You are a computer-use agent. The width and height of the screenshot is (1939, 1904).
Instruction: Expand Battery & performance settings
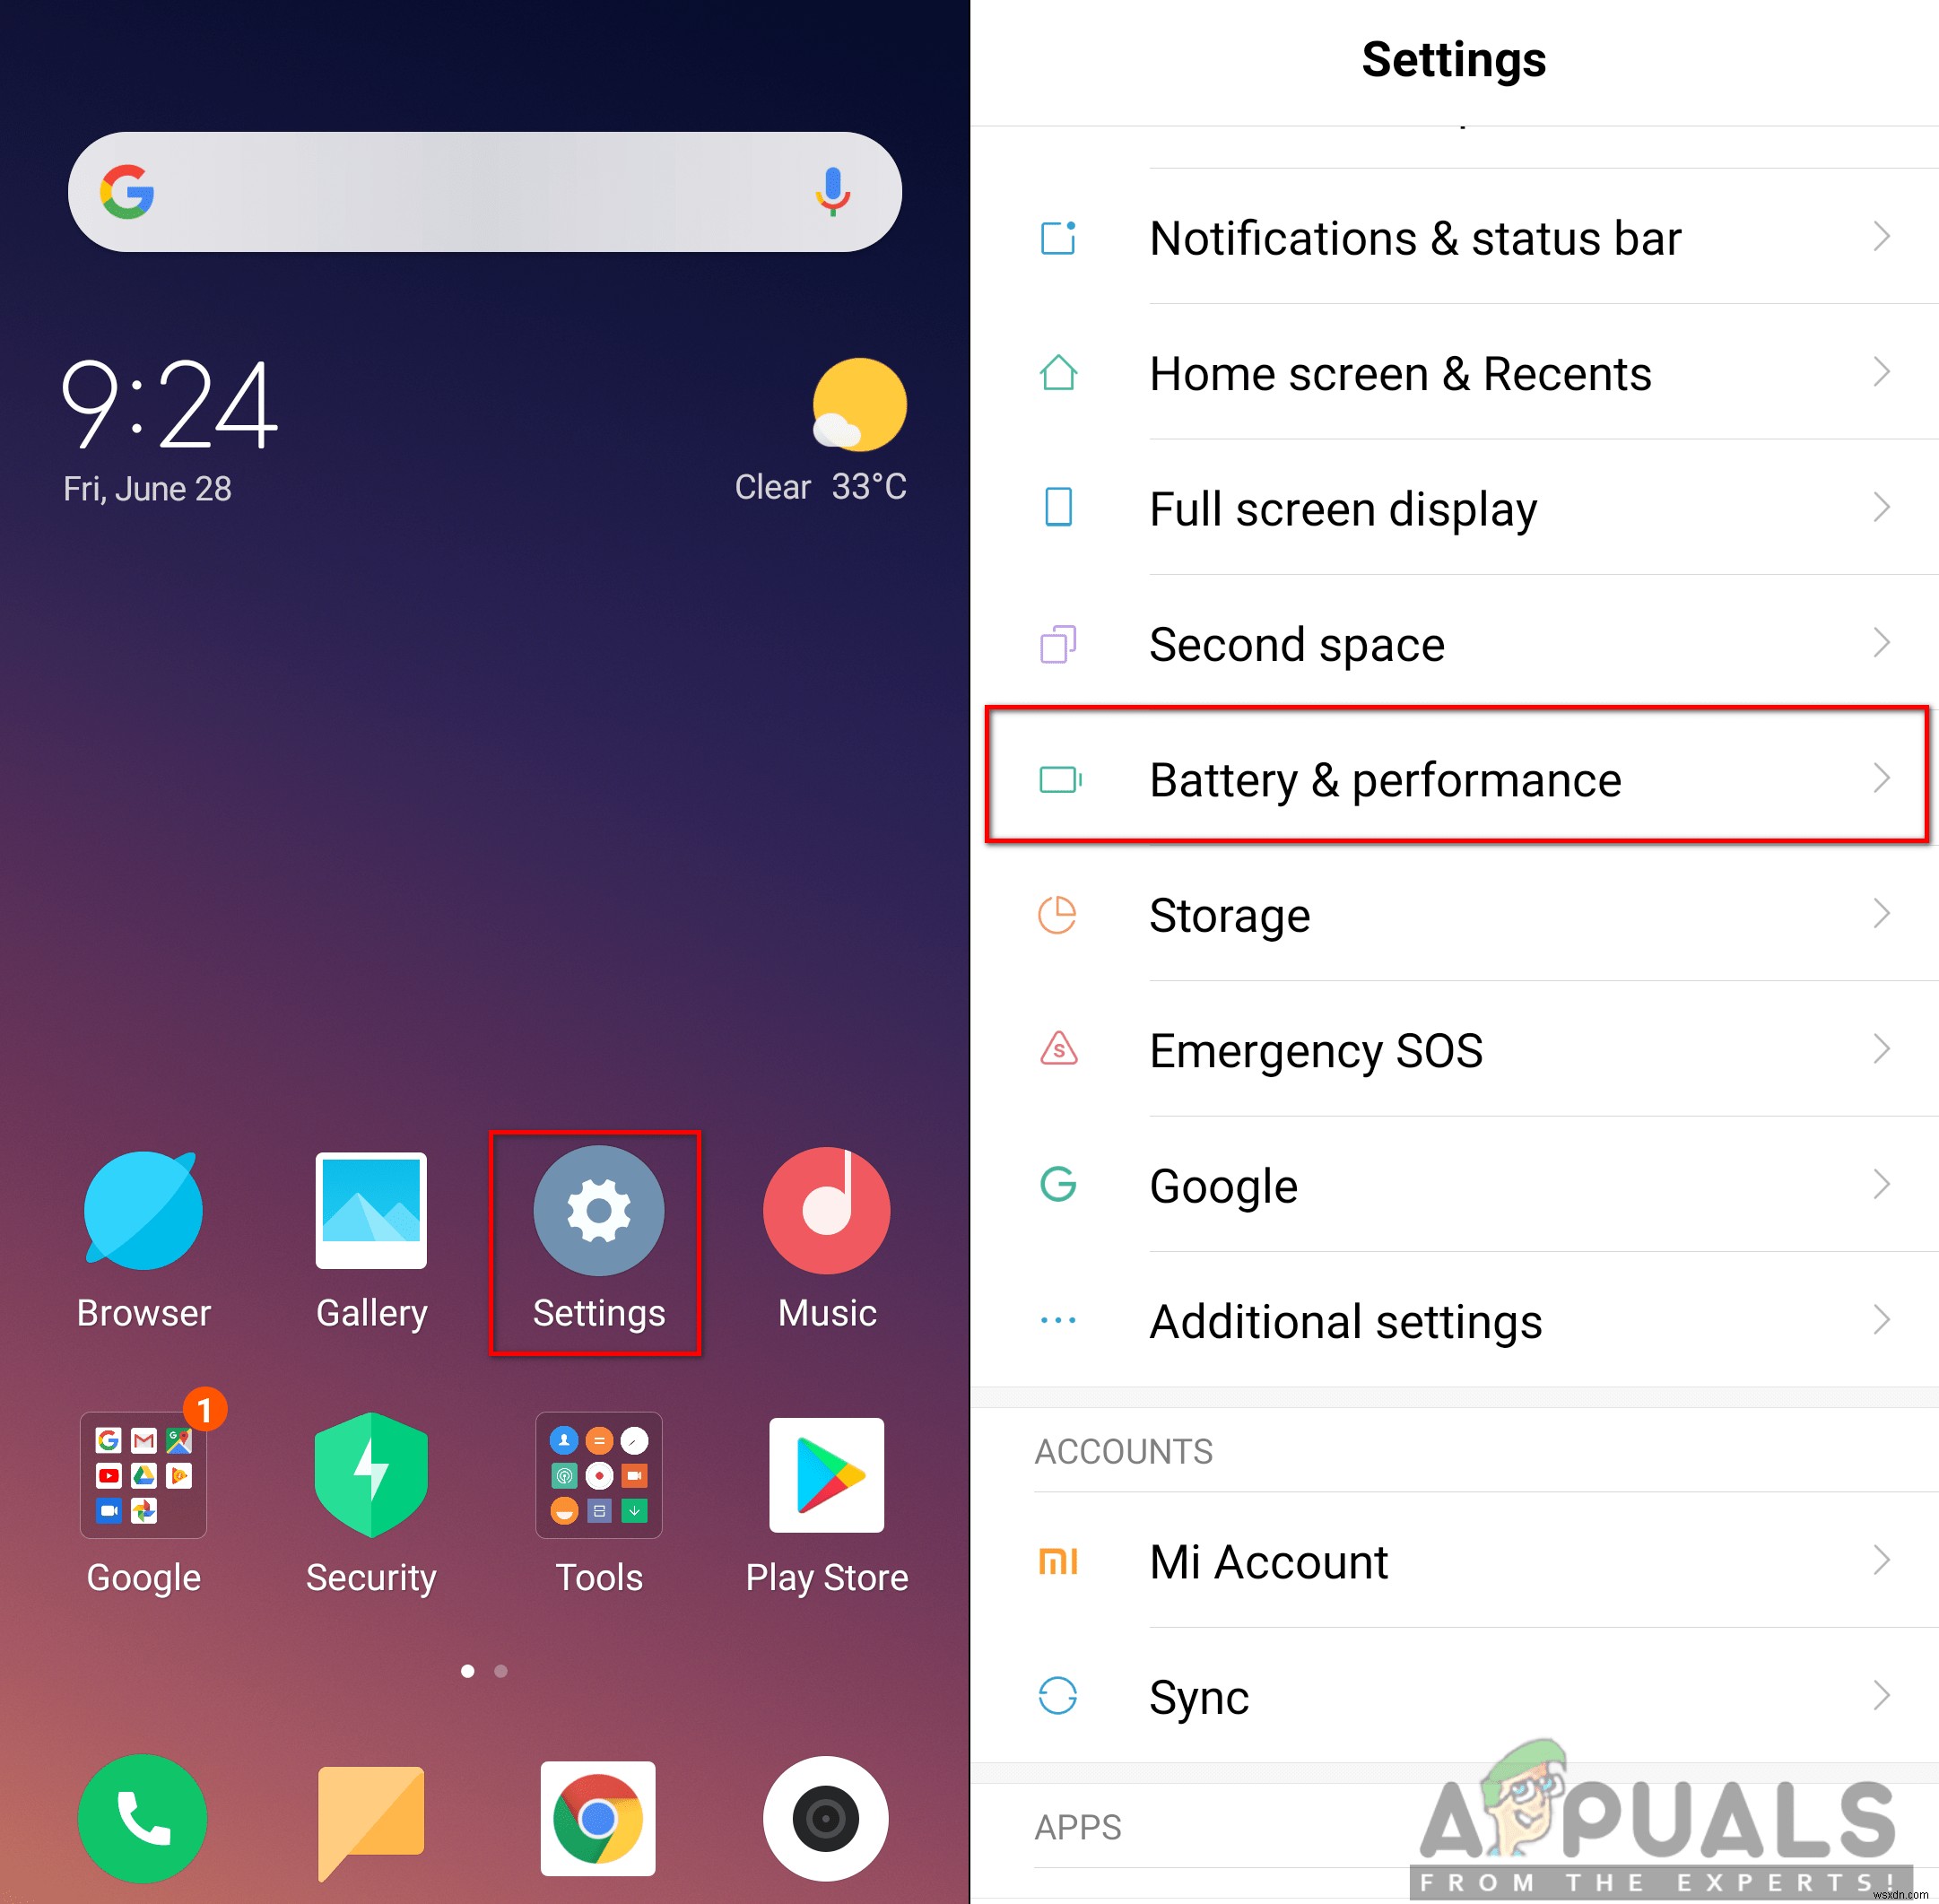point(1465,779)
